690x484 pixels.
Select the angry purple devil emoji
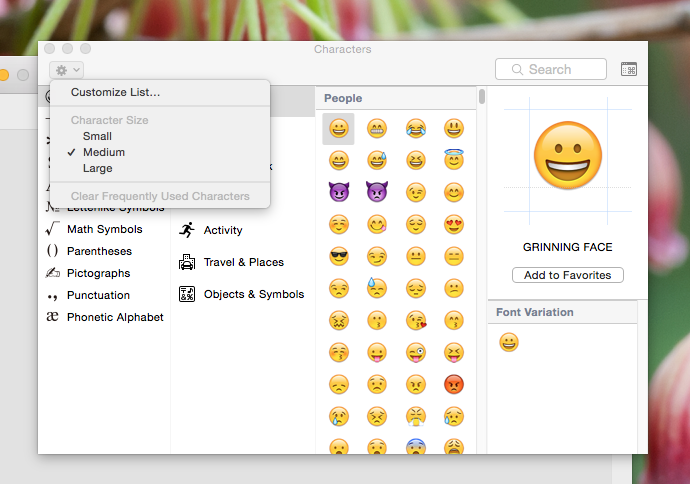(x=377, y=192)
